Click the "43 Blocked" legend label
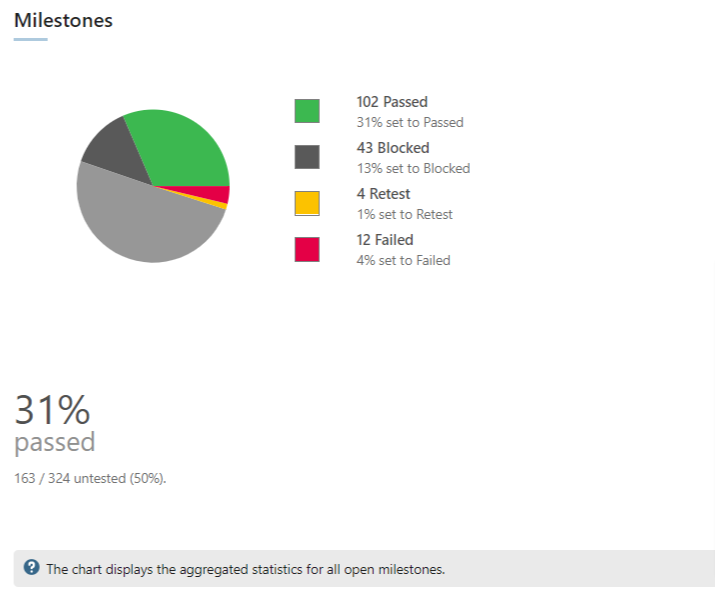The height and width of the screenshot is (597, 715). tap(393, 148)
